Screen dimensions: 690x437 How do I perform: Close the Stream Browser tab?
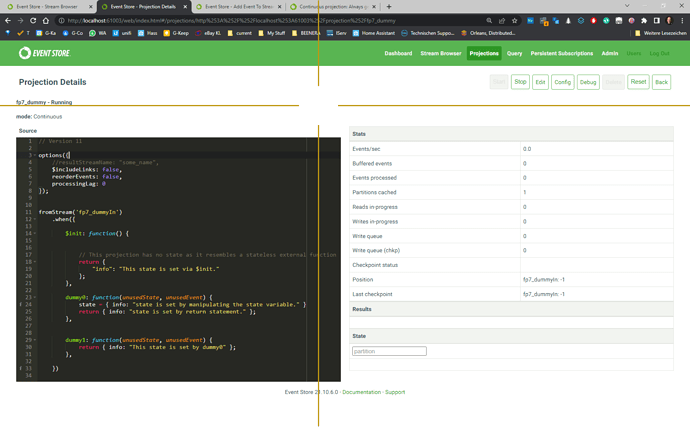pyautogui.click(x=91, y=7)
